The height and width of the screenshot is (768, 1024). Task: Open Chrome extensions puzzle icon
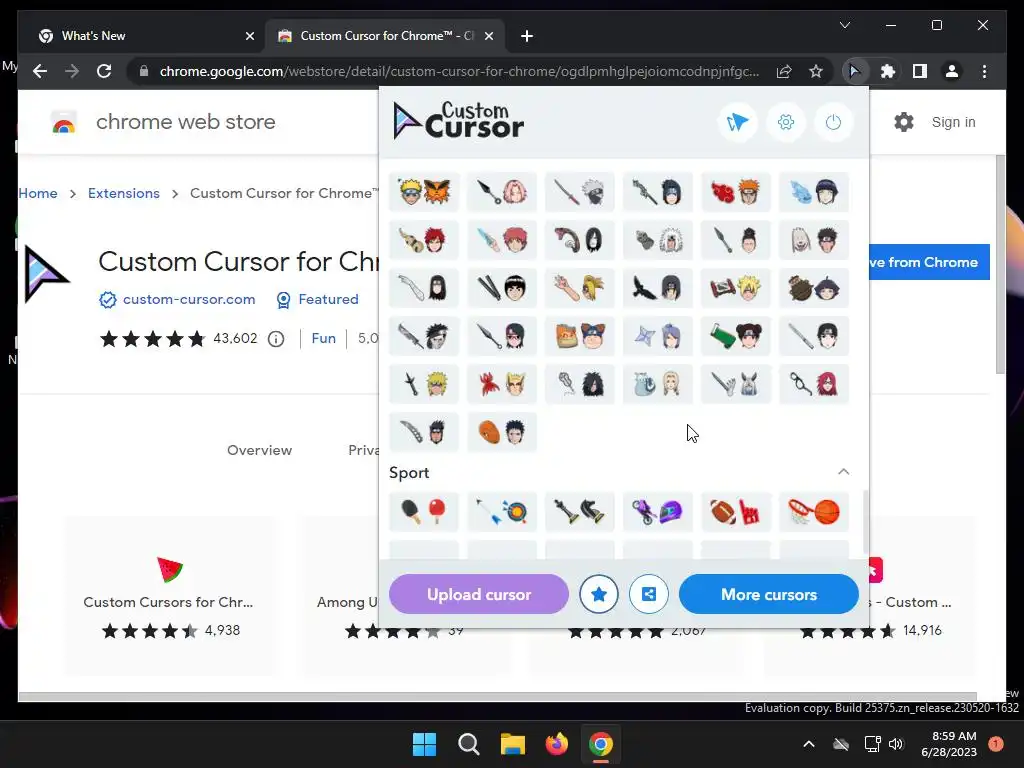coord(888,71)
